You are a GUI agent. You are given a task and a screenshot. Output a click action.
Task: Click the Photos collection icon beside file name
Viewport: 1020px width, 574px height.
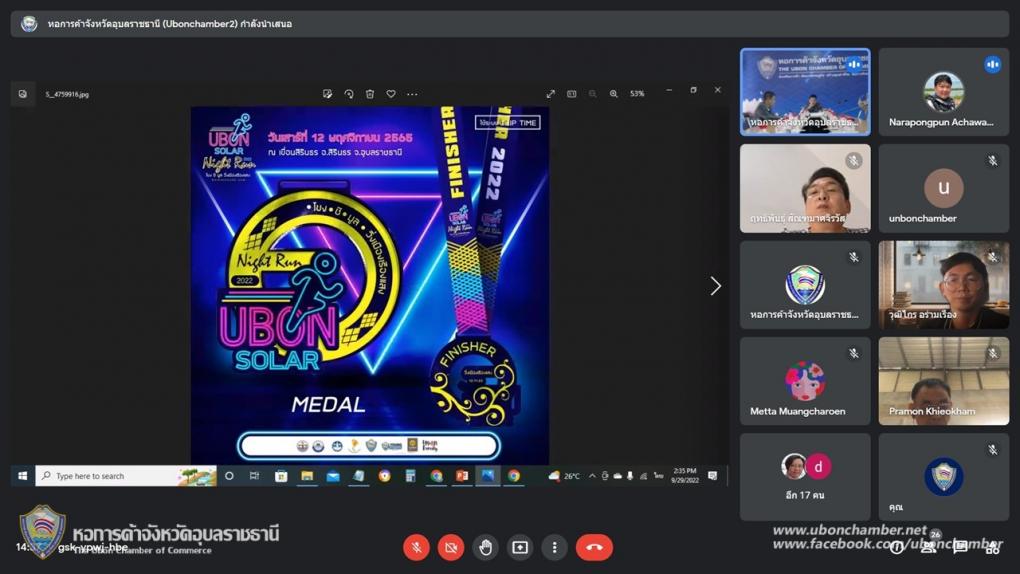click(23, 94)
